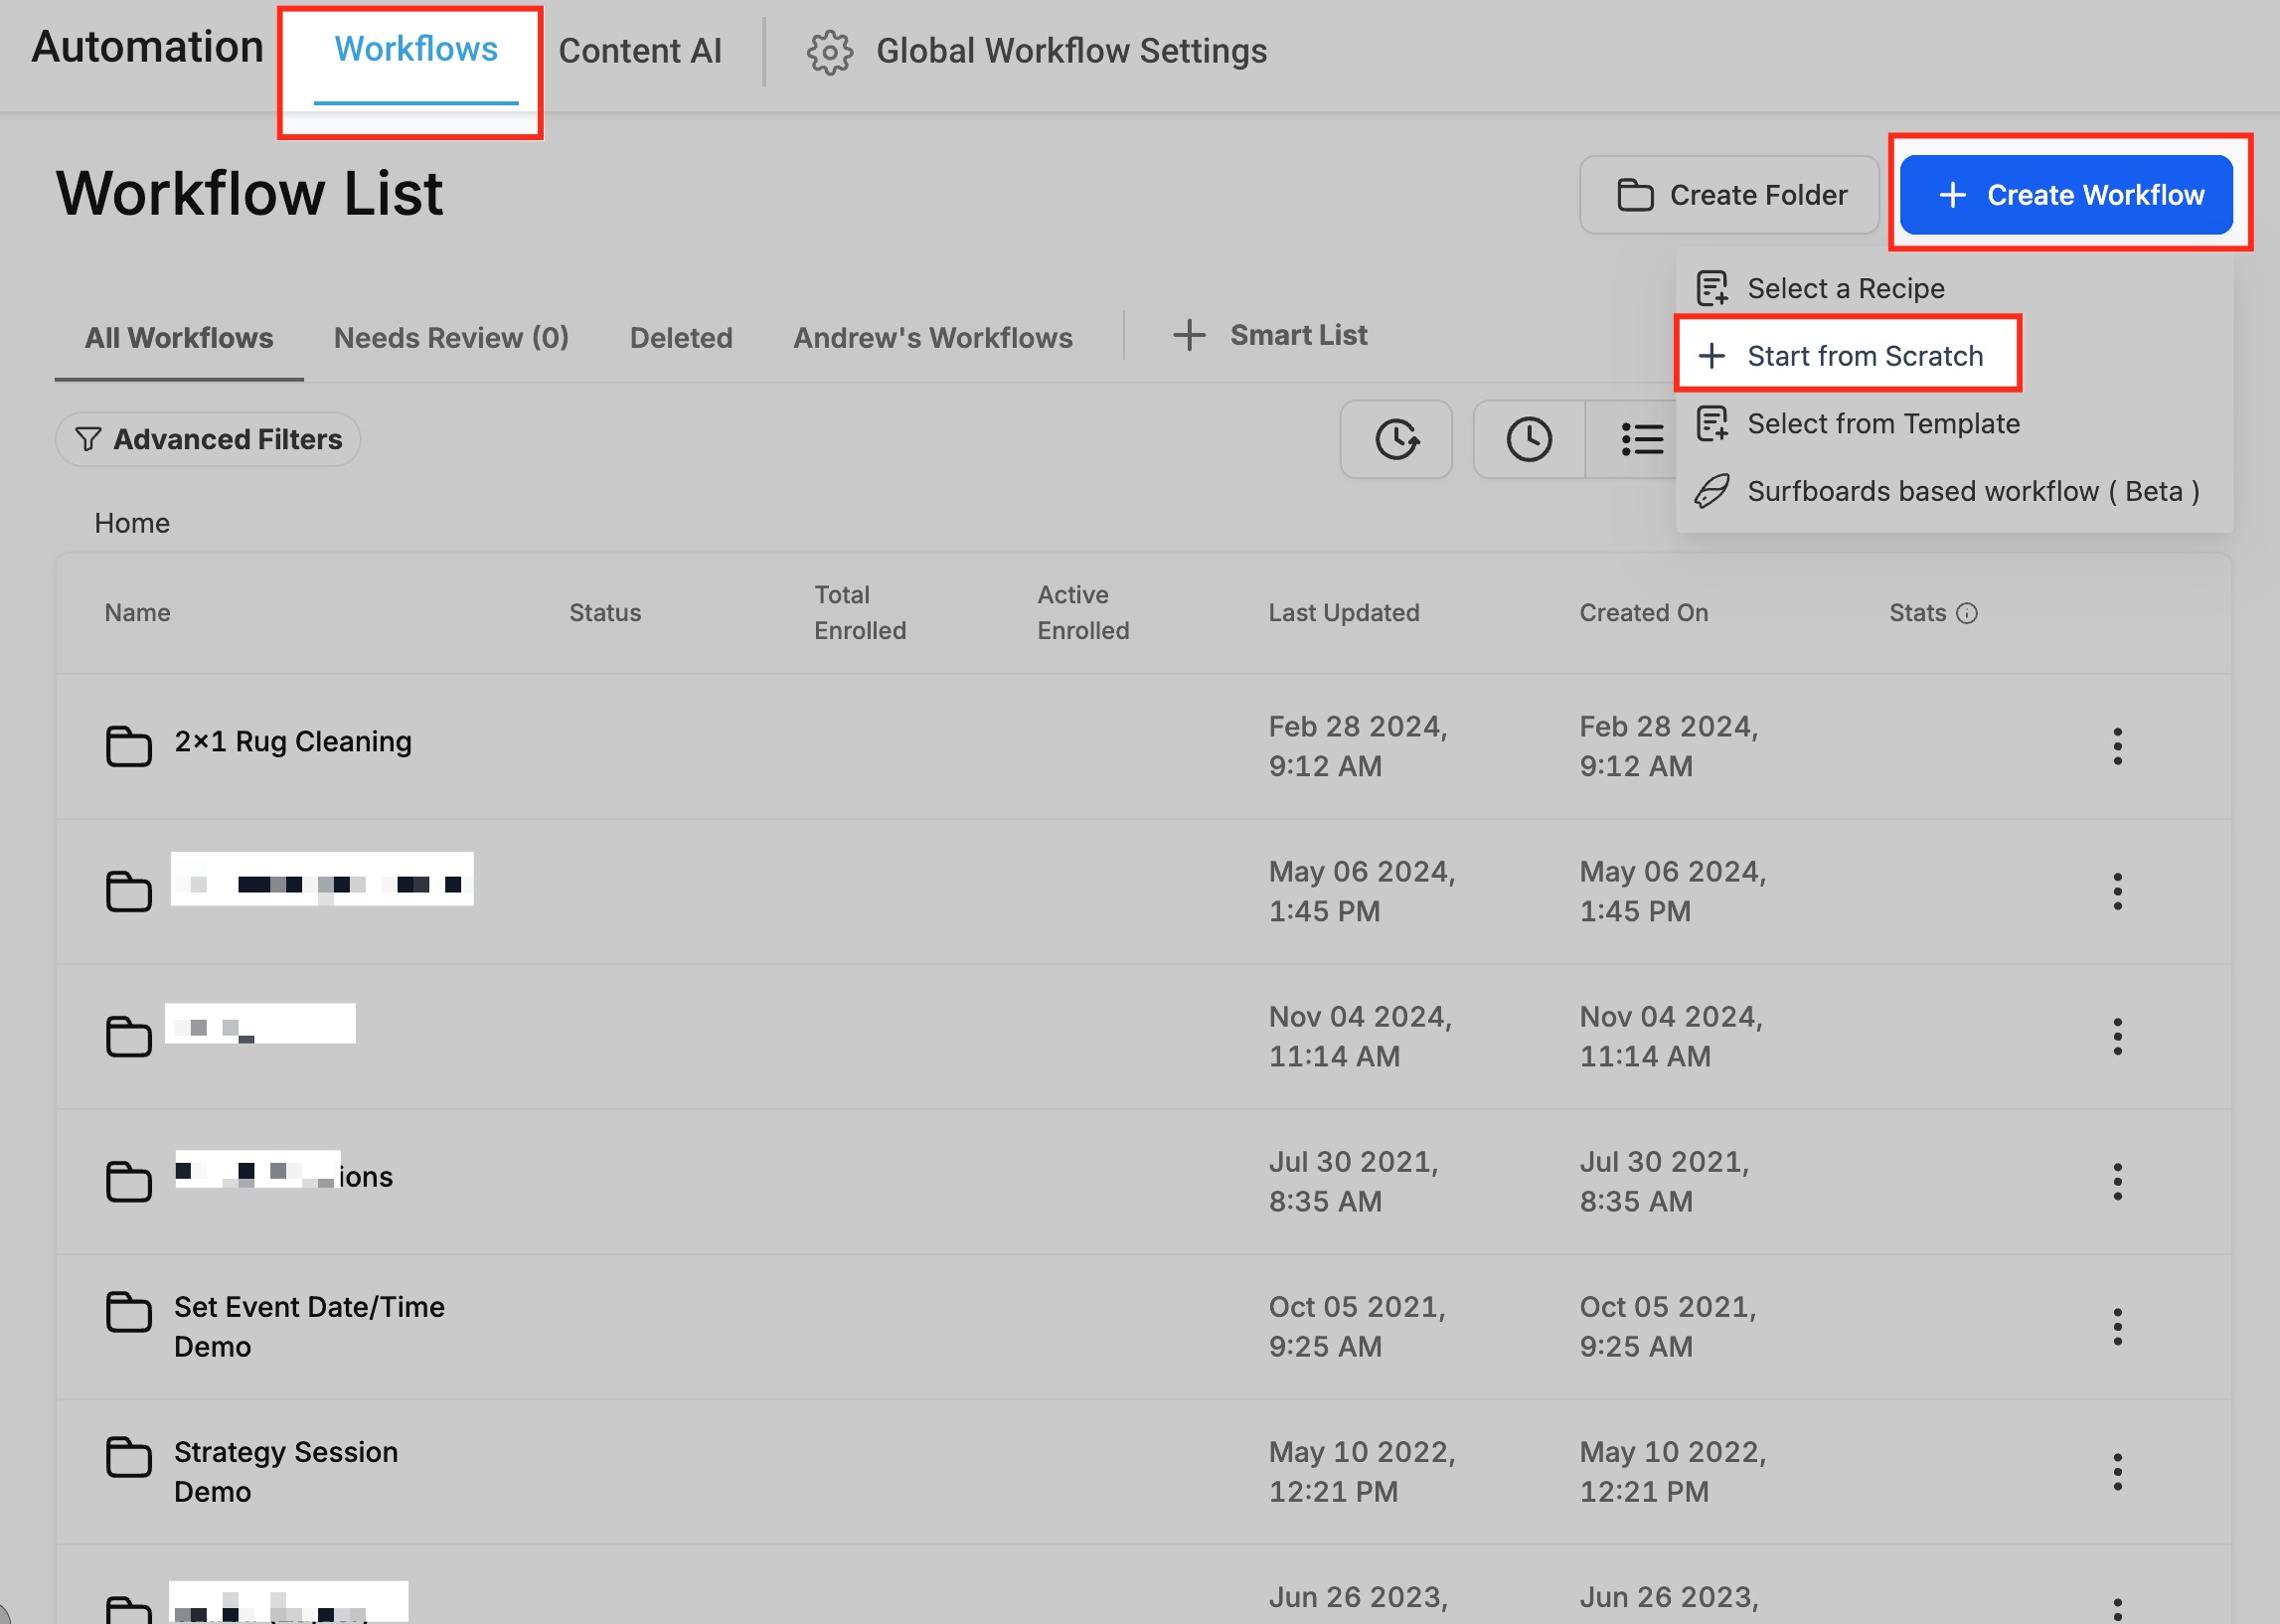Image resolution: width=2280 pixels, height=1624 pixels.
Task: Choose Start from Scratch option
Action: click(1863, 356)
